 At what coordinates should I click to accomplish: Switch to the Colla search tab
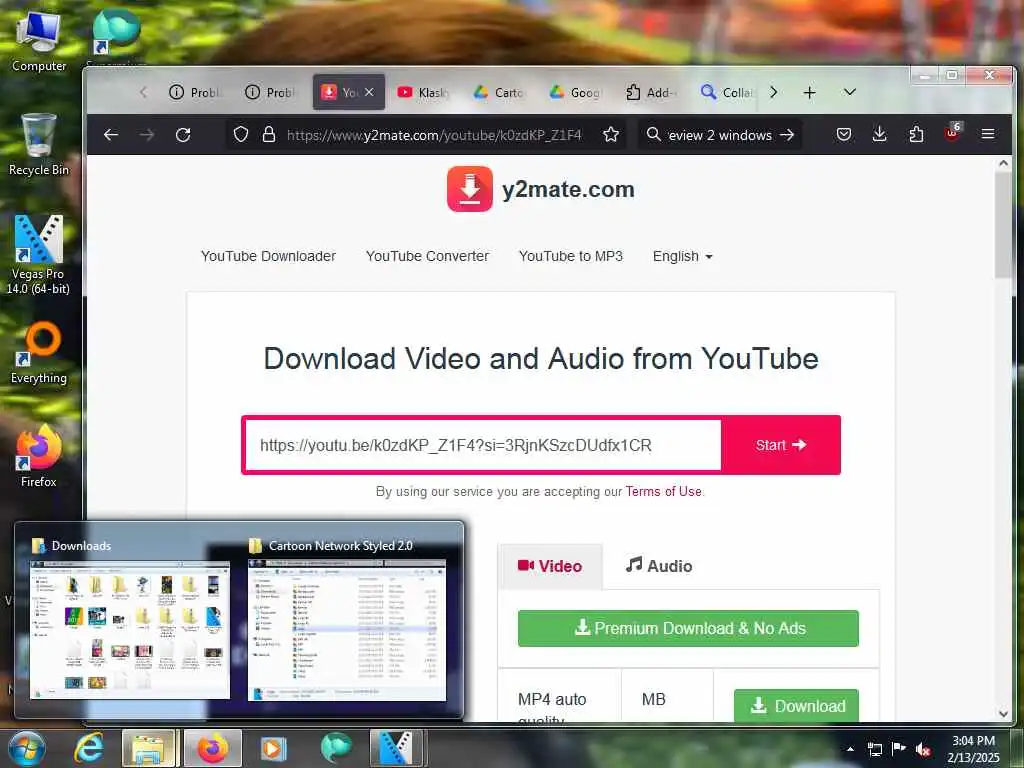(726, 93)
